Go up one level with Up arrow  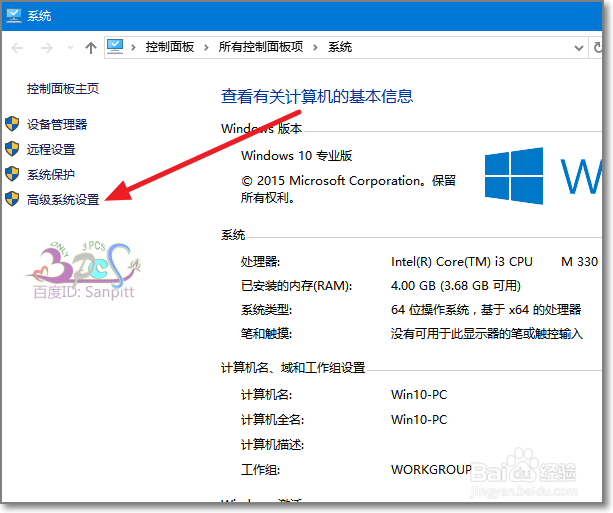point(91,48)
